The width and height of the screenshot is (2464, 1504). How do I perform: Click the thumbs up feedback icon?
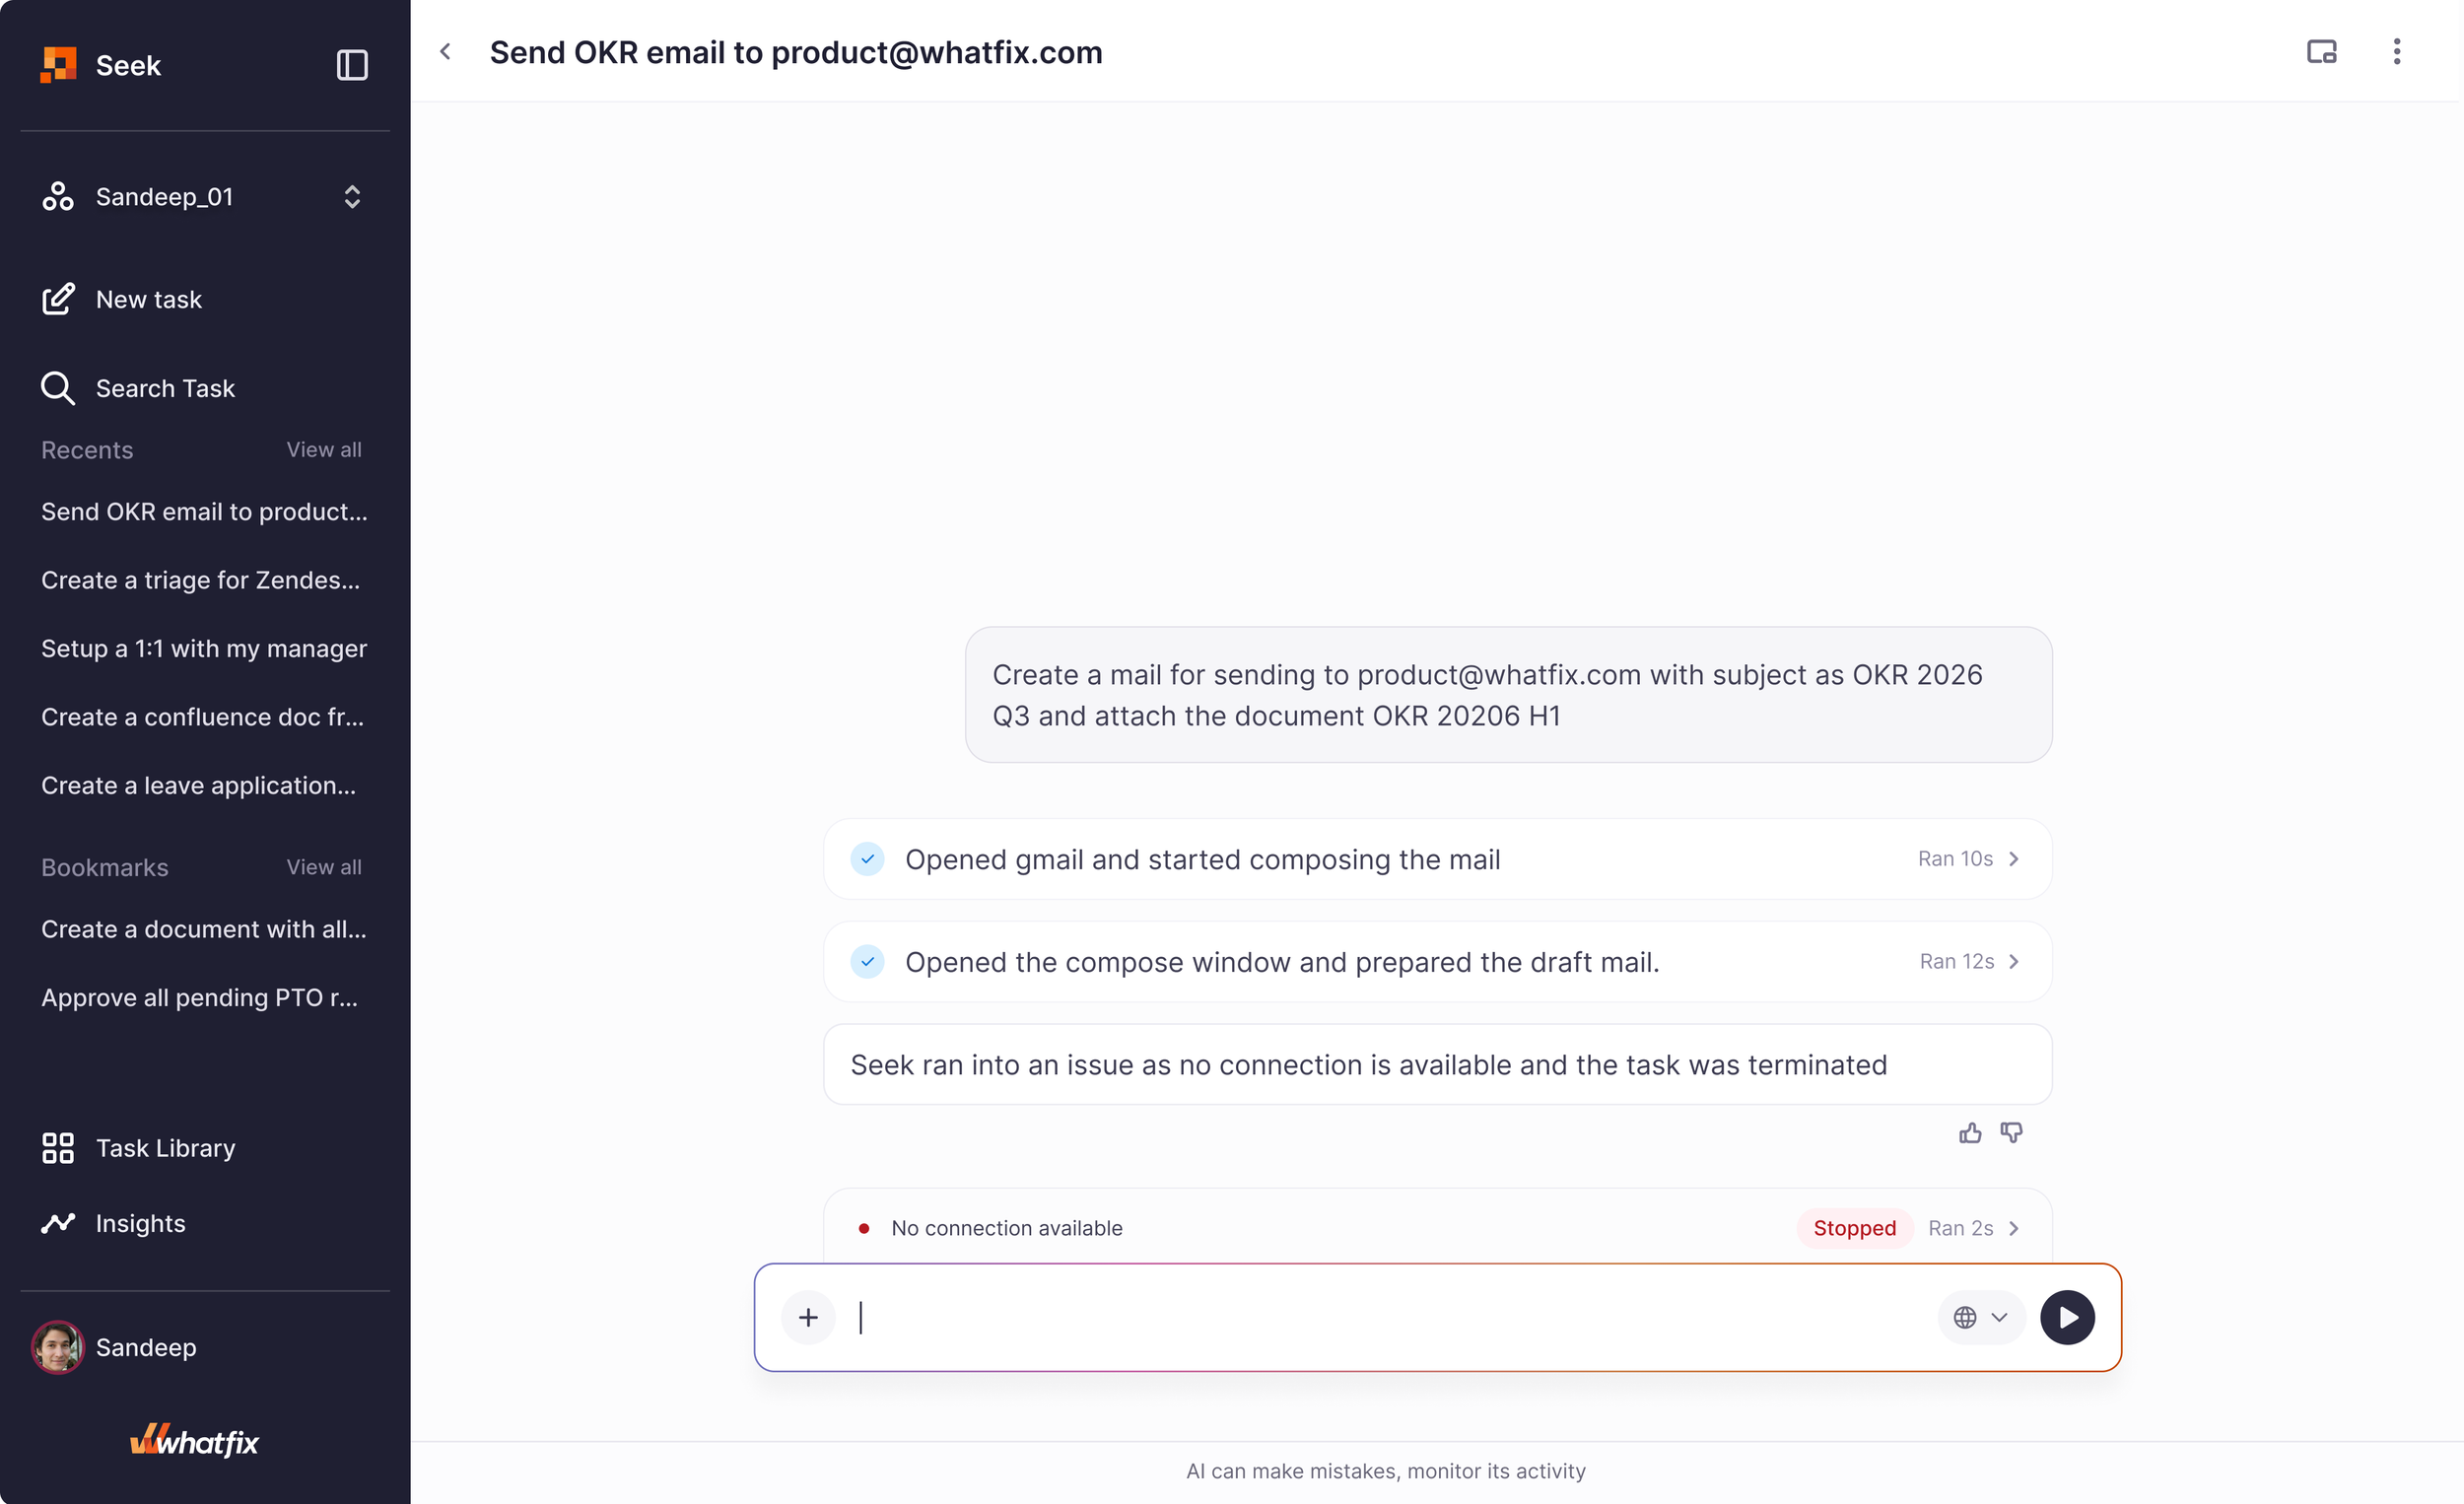click(x=1970, y=1133)
